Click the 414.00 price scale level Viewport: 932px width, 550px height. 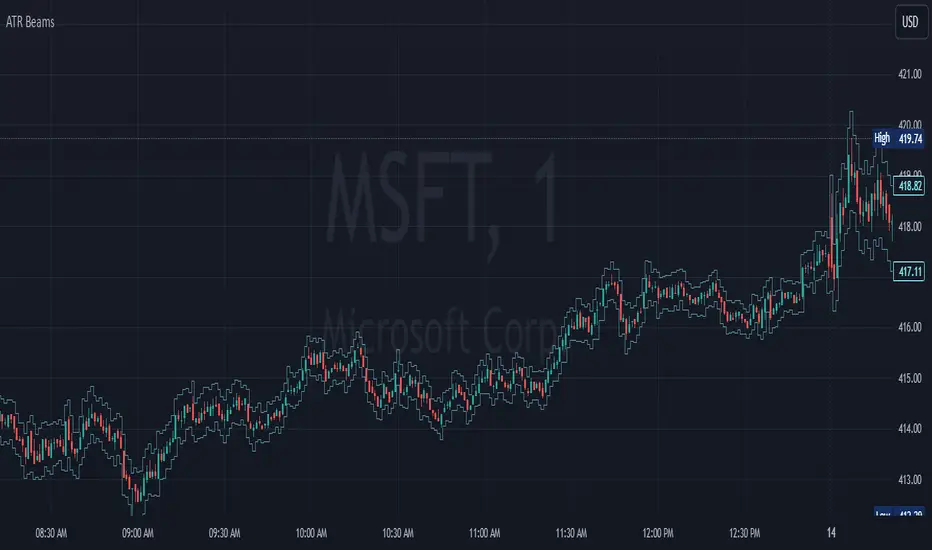(910, 429)
